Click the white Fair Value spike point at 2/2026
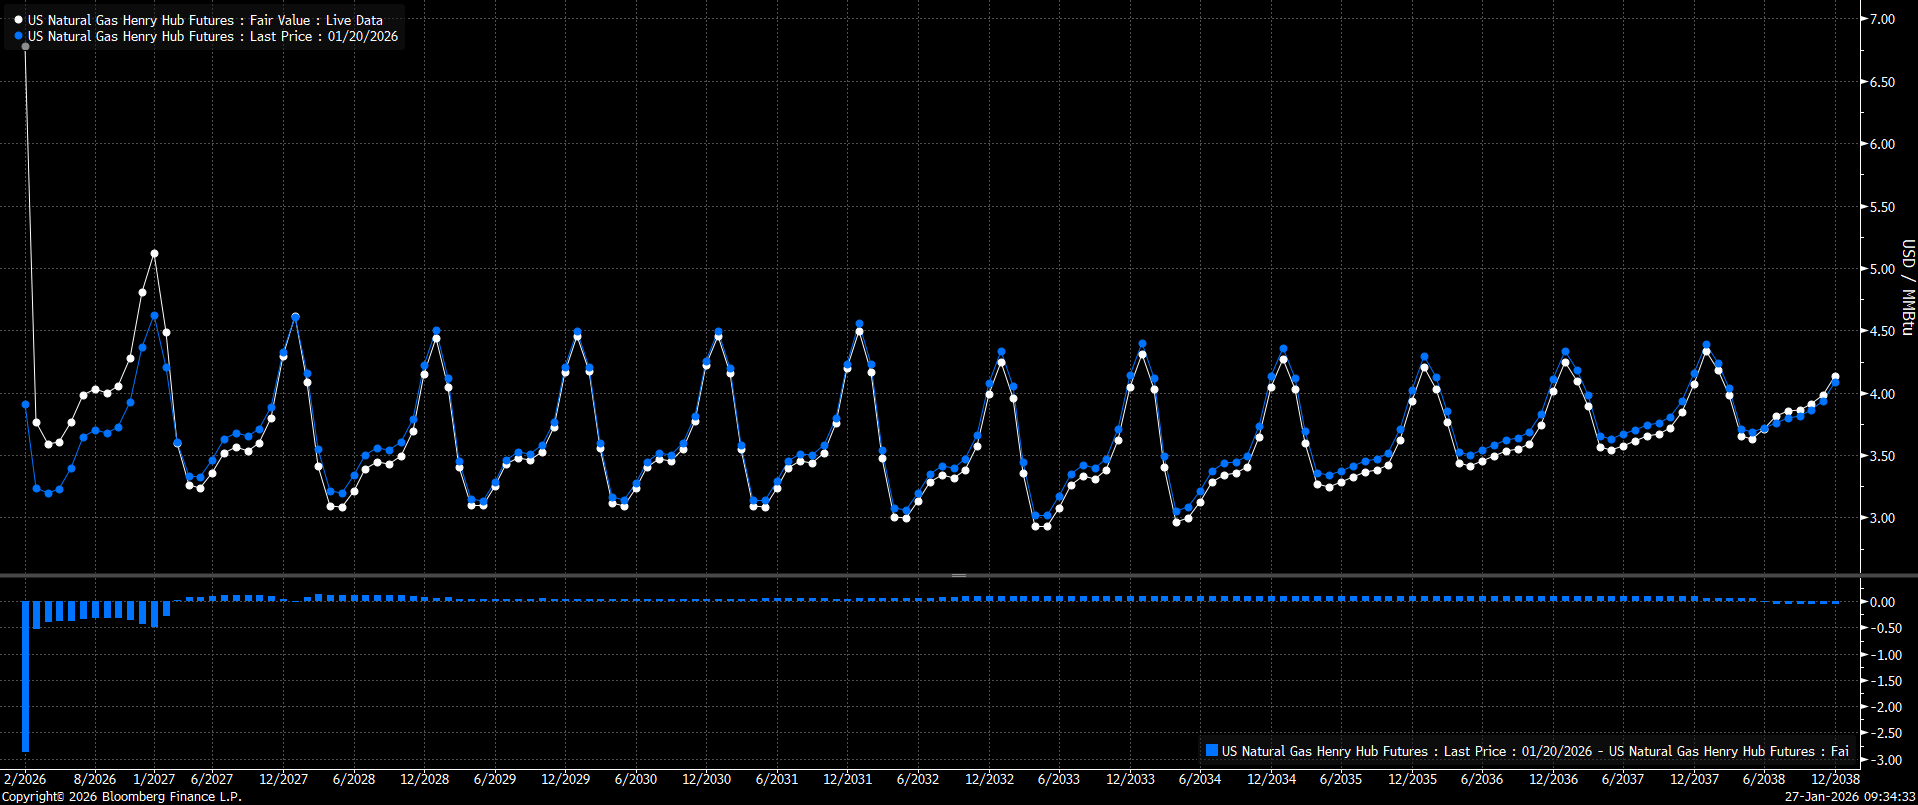The height and width of the screenshot is (805, 1918). (25, 46)
